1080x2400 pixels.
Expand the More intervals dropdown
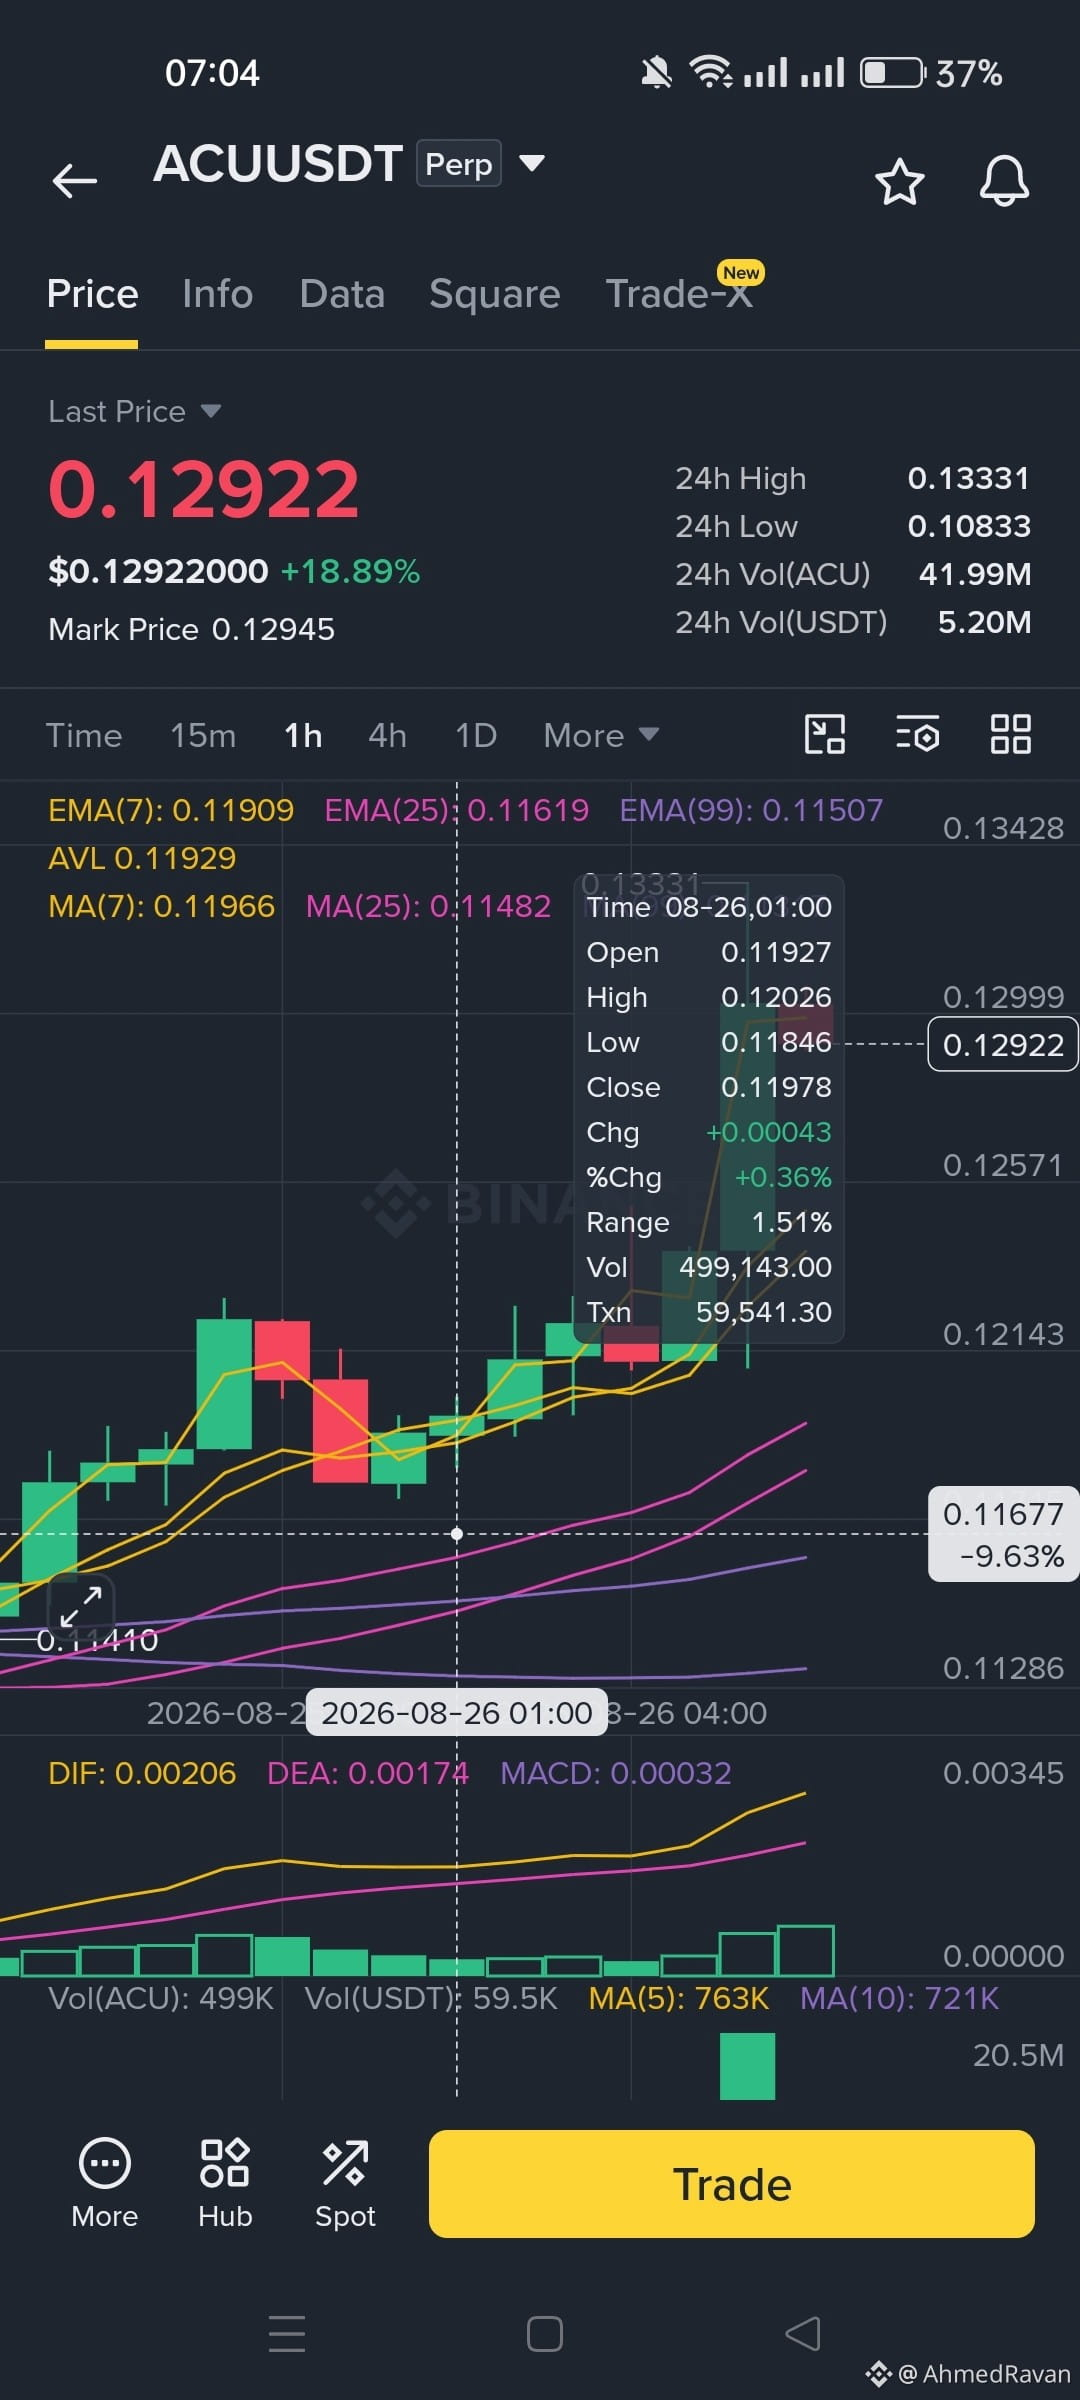coord(601,735)
